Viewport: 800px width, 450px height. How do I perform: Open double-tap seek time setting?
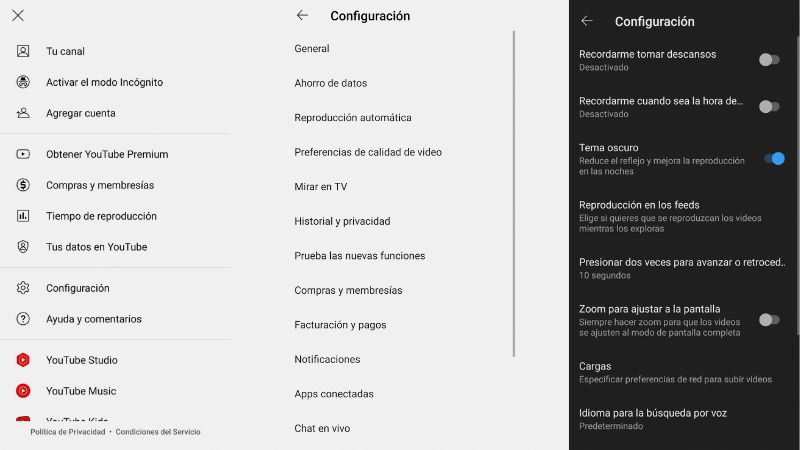(680, 268)
